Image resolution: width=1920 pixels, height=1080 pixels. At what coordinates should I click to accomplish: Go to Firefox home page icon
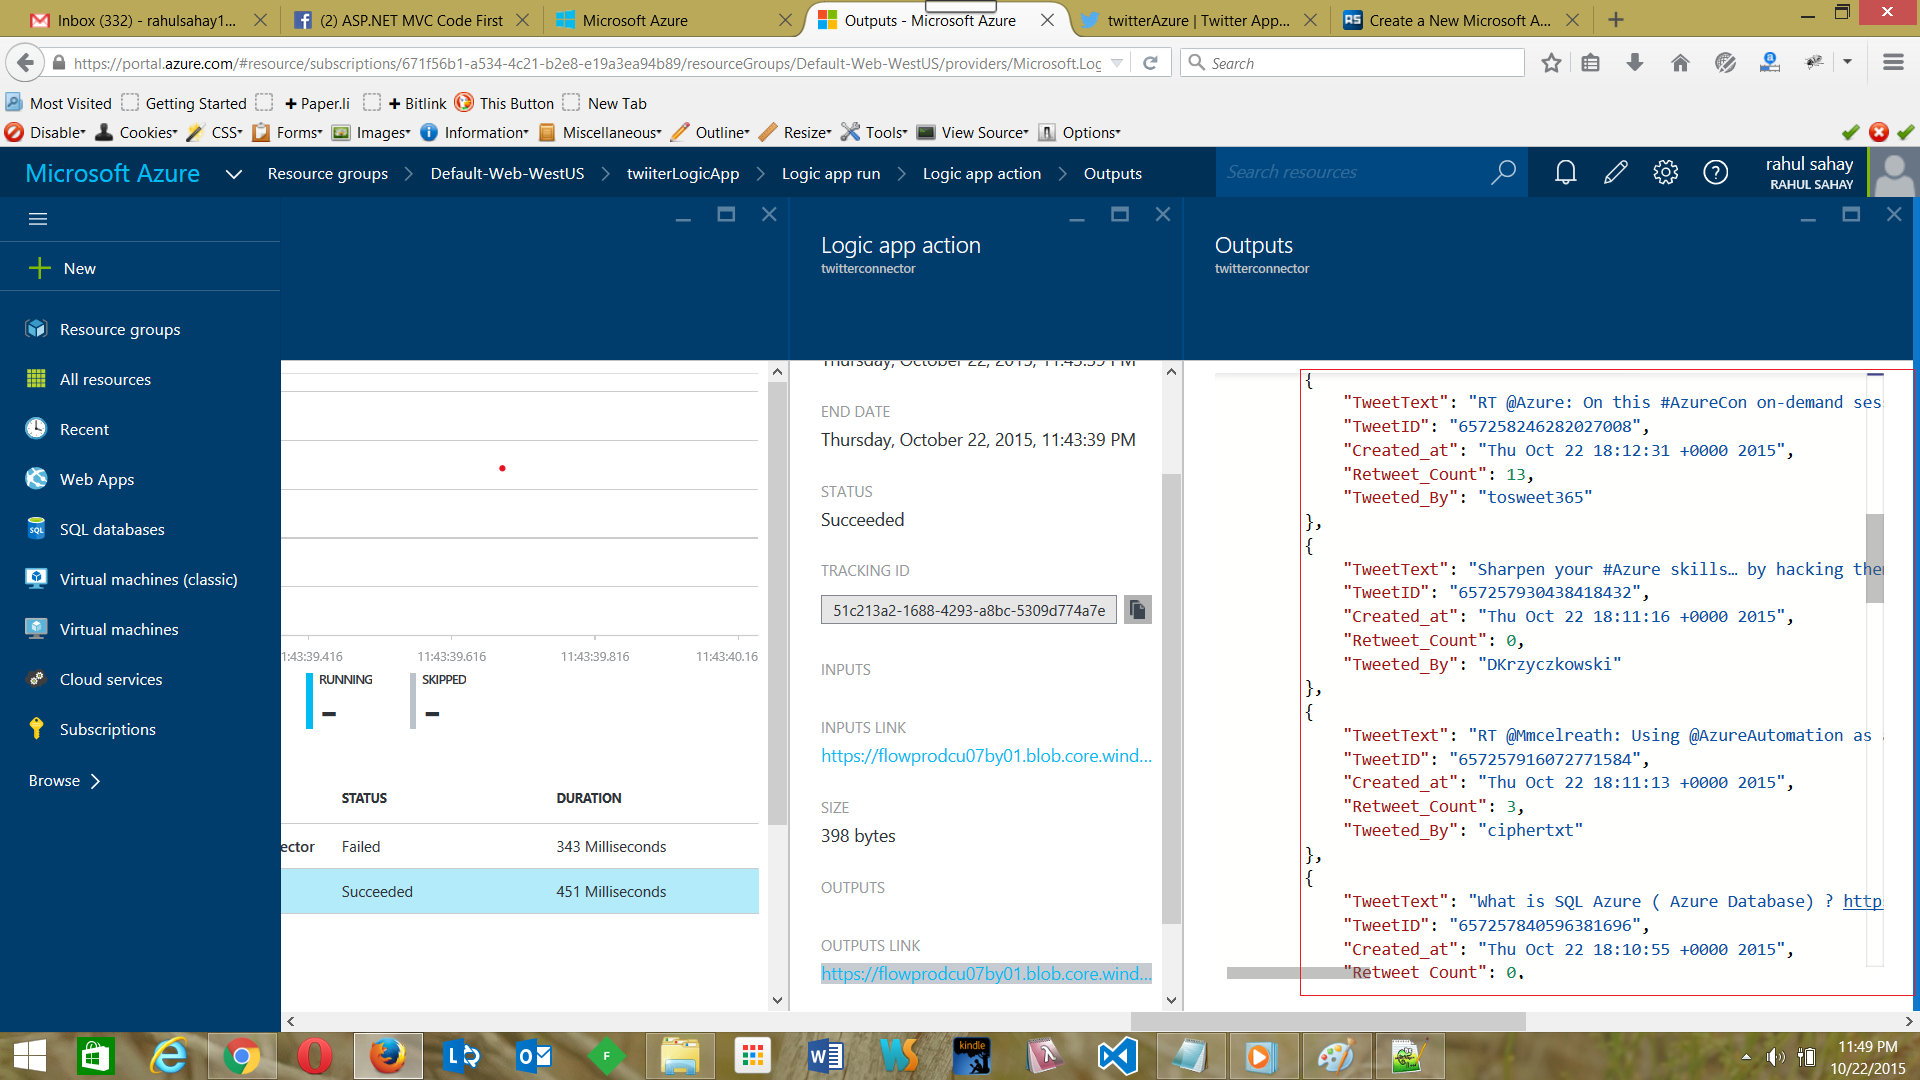(x=1680, y=63)
